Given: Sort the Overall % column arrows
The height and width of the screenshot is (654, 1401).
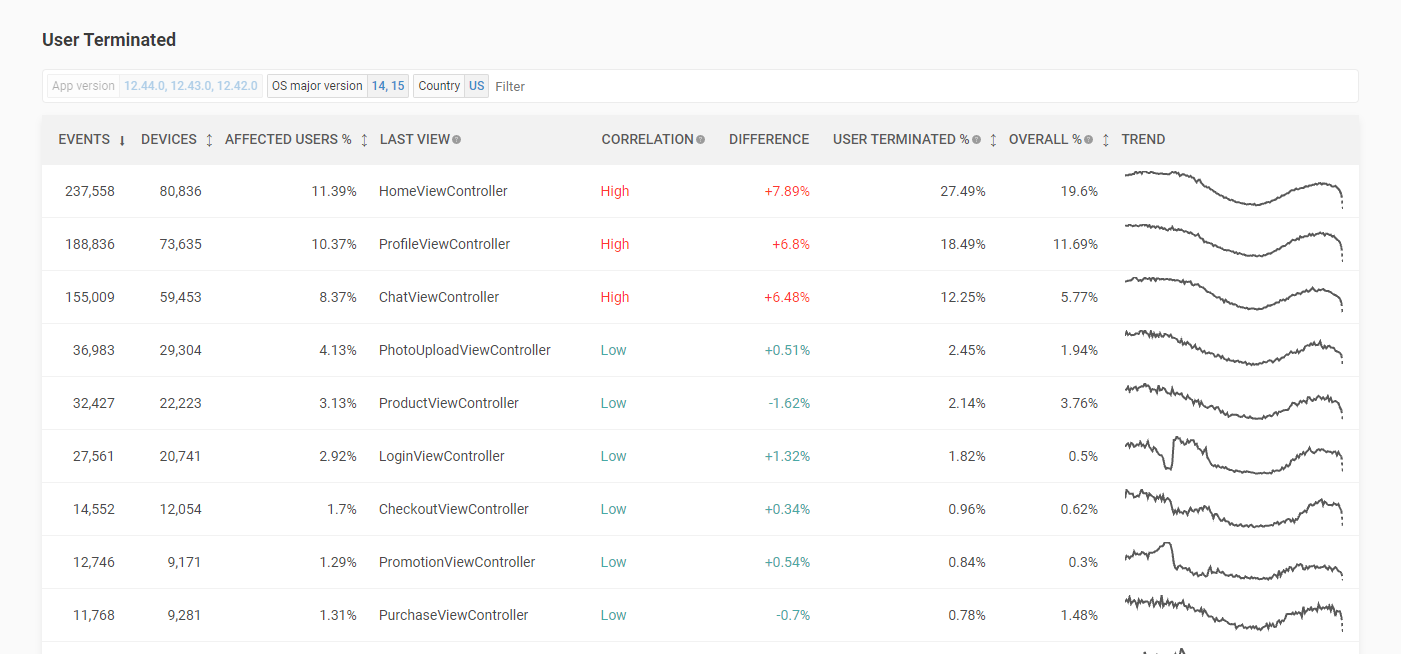Looking at the screenshot, I should tap(1105, 140).
